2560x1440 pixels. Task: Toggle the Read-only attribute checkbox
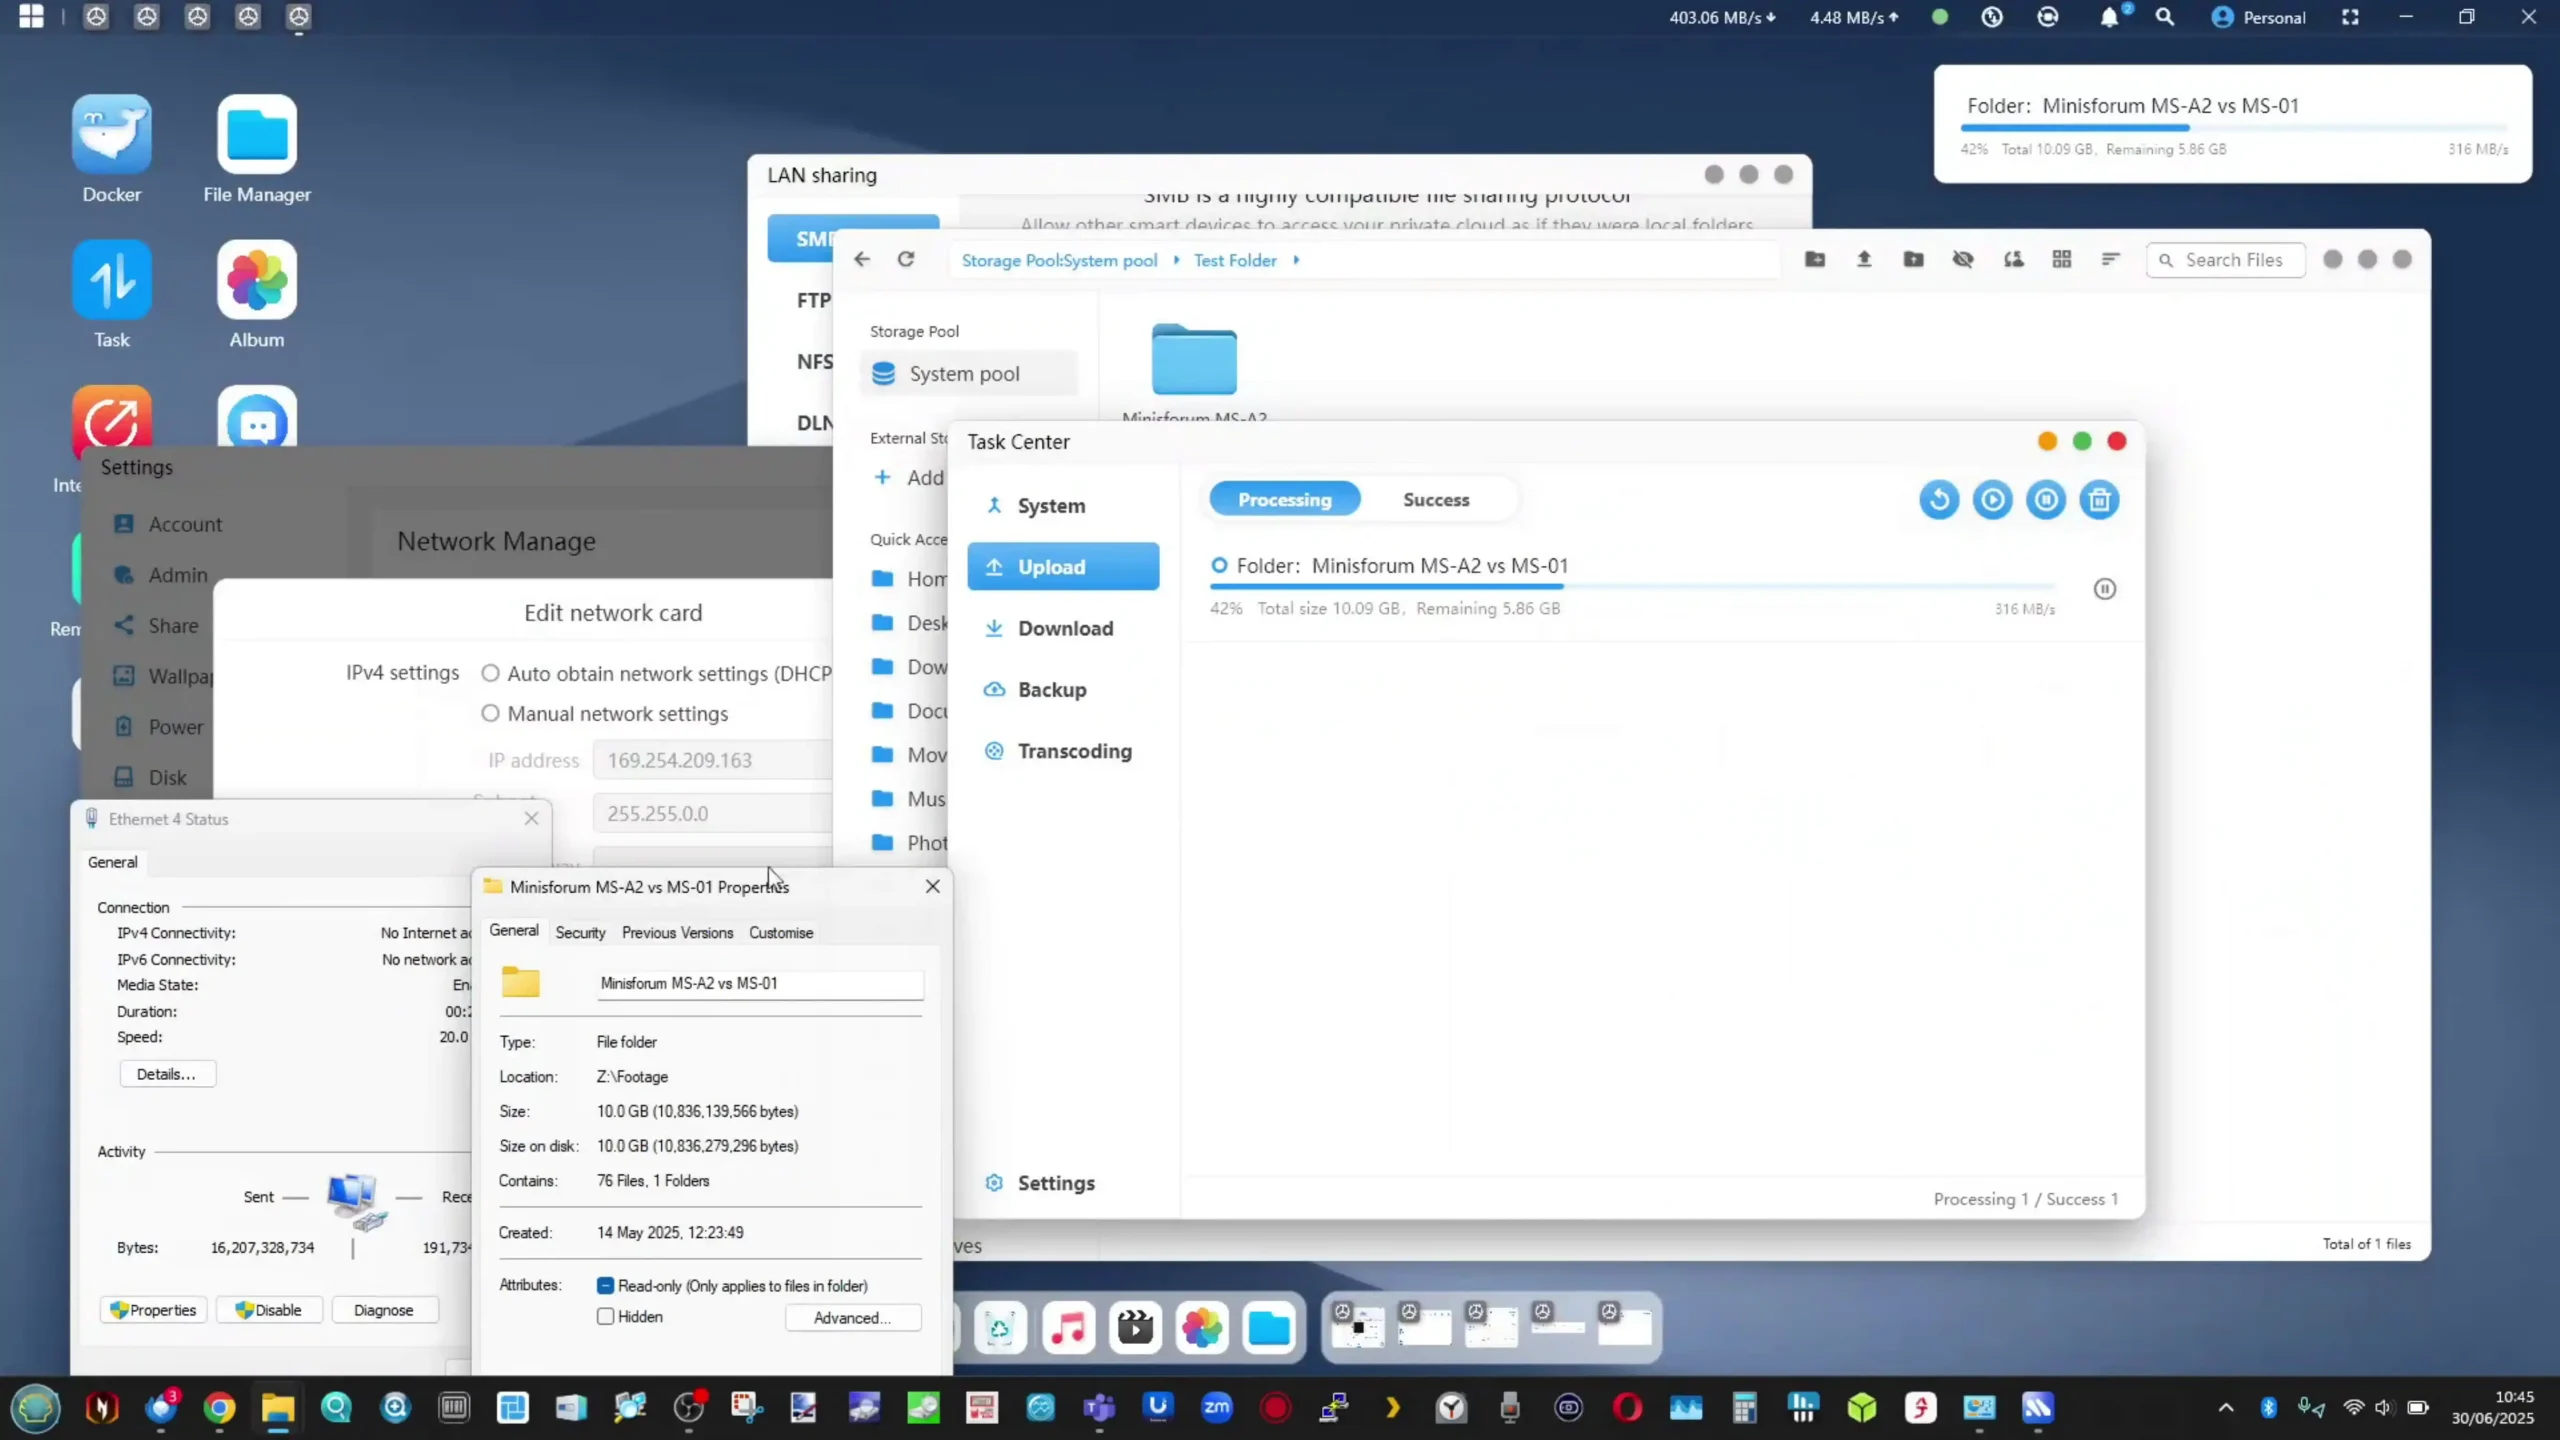[605, 1286]
